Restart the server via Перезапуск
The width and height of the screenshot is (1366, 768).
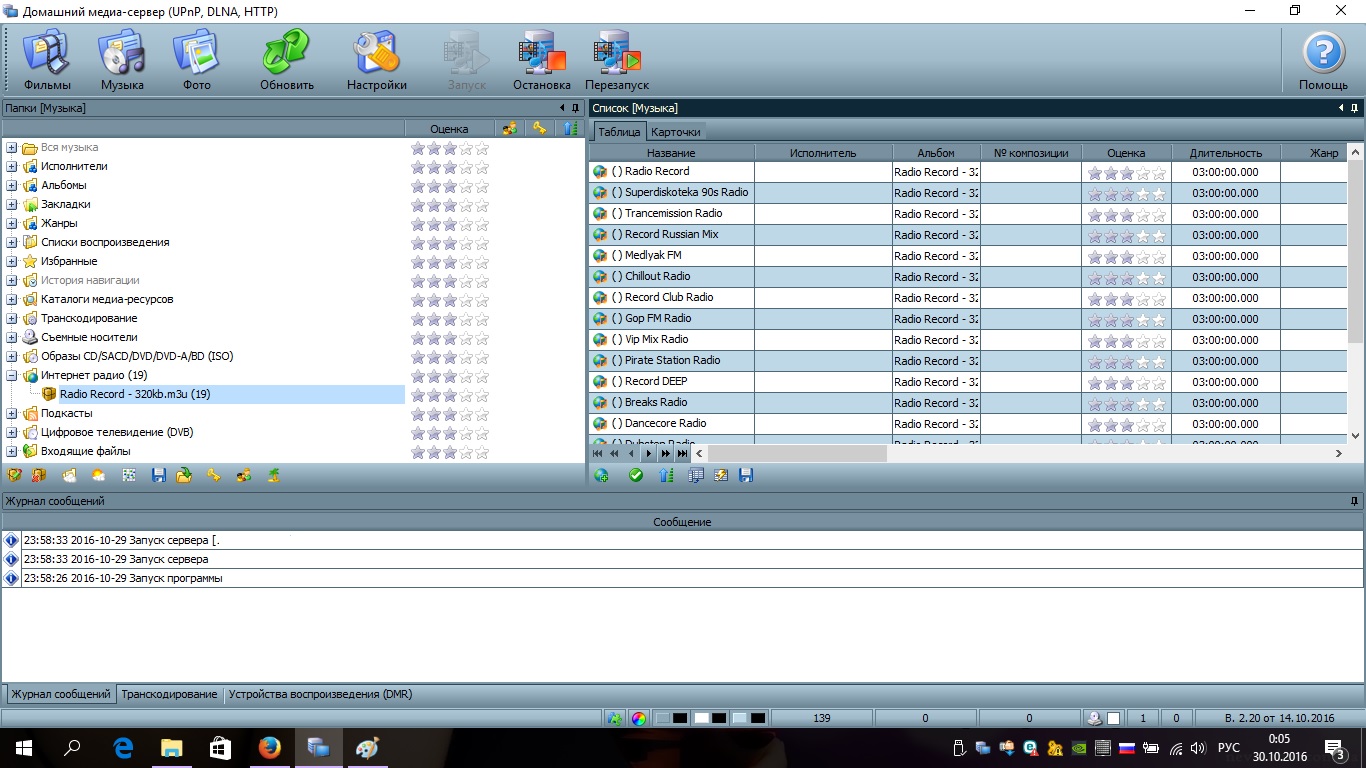[617, 60]
